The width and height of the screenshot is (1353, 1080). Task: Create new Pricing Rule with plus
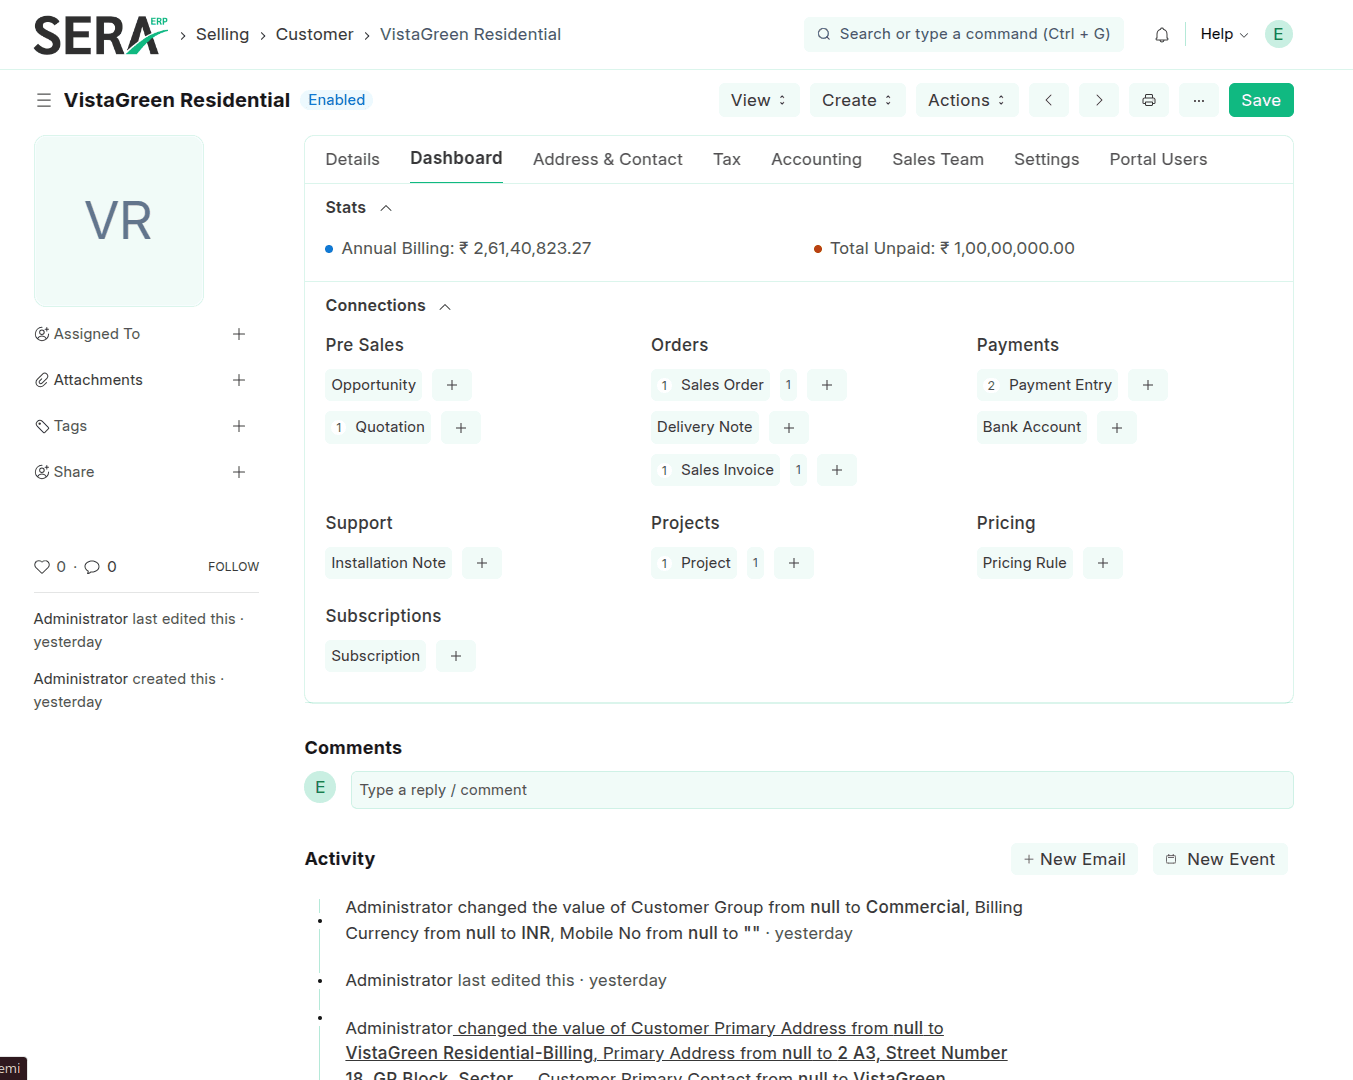point(1103,563)
